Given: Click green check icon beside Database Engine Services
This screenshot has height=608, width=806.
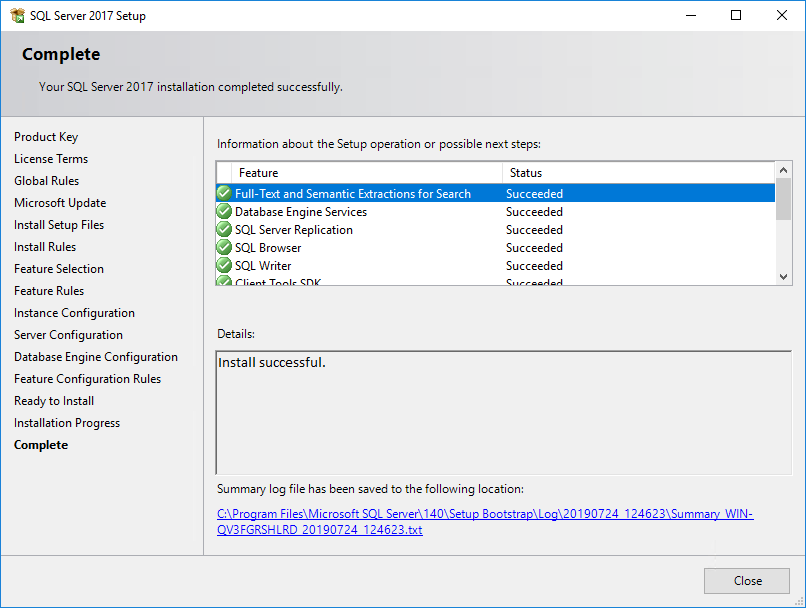Looking at the screenshot, I should point(224,211).
